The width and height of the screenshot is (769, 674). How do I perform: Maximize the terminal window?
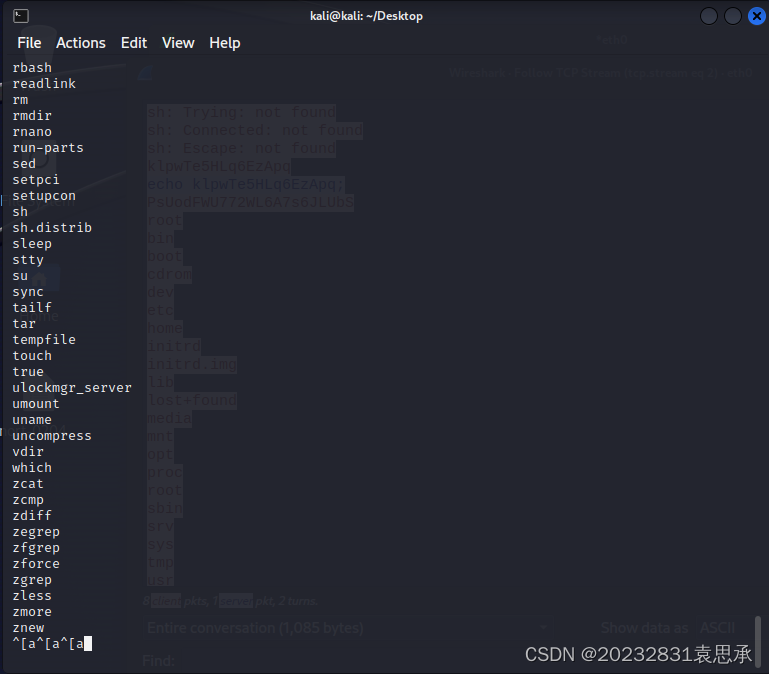pos(733,16)
